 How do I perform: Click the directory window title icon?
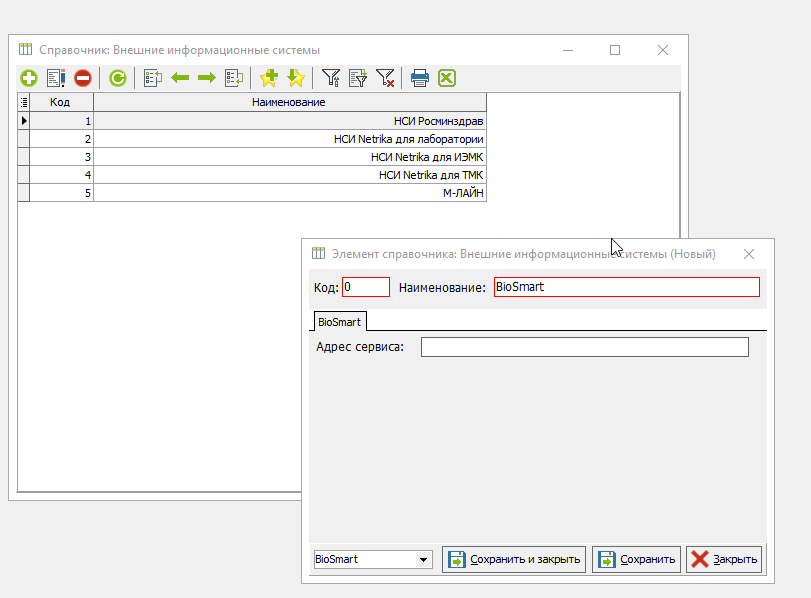point(25,50)
